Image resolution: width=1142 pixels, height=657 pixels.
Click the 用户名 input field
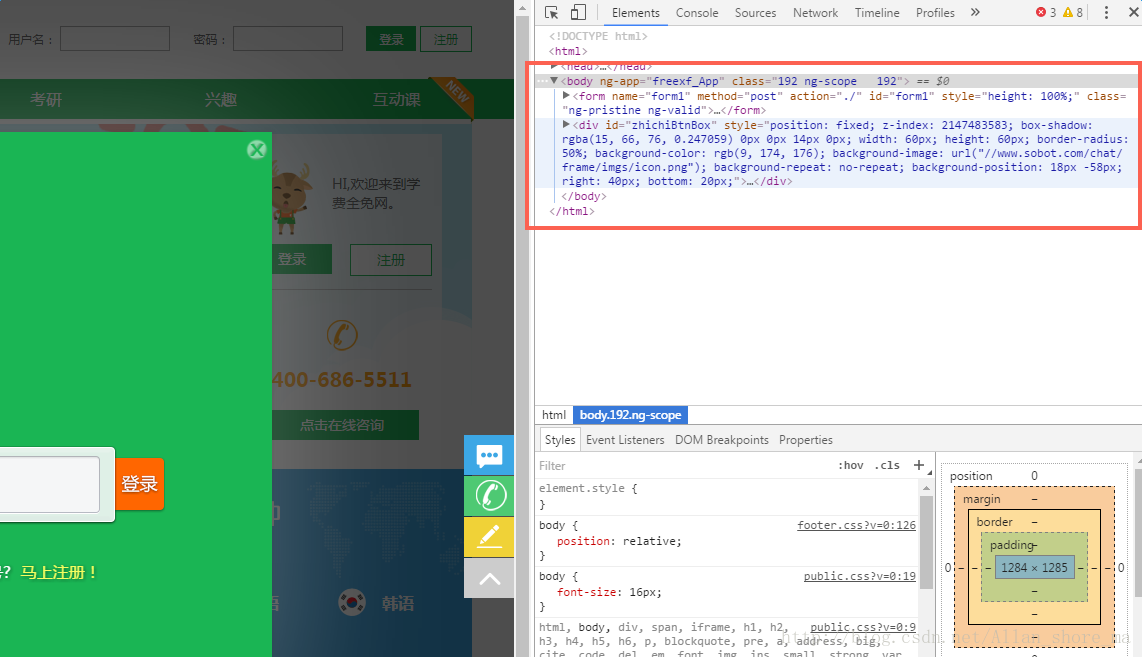pyautogui.click(x=114, y=39)
